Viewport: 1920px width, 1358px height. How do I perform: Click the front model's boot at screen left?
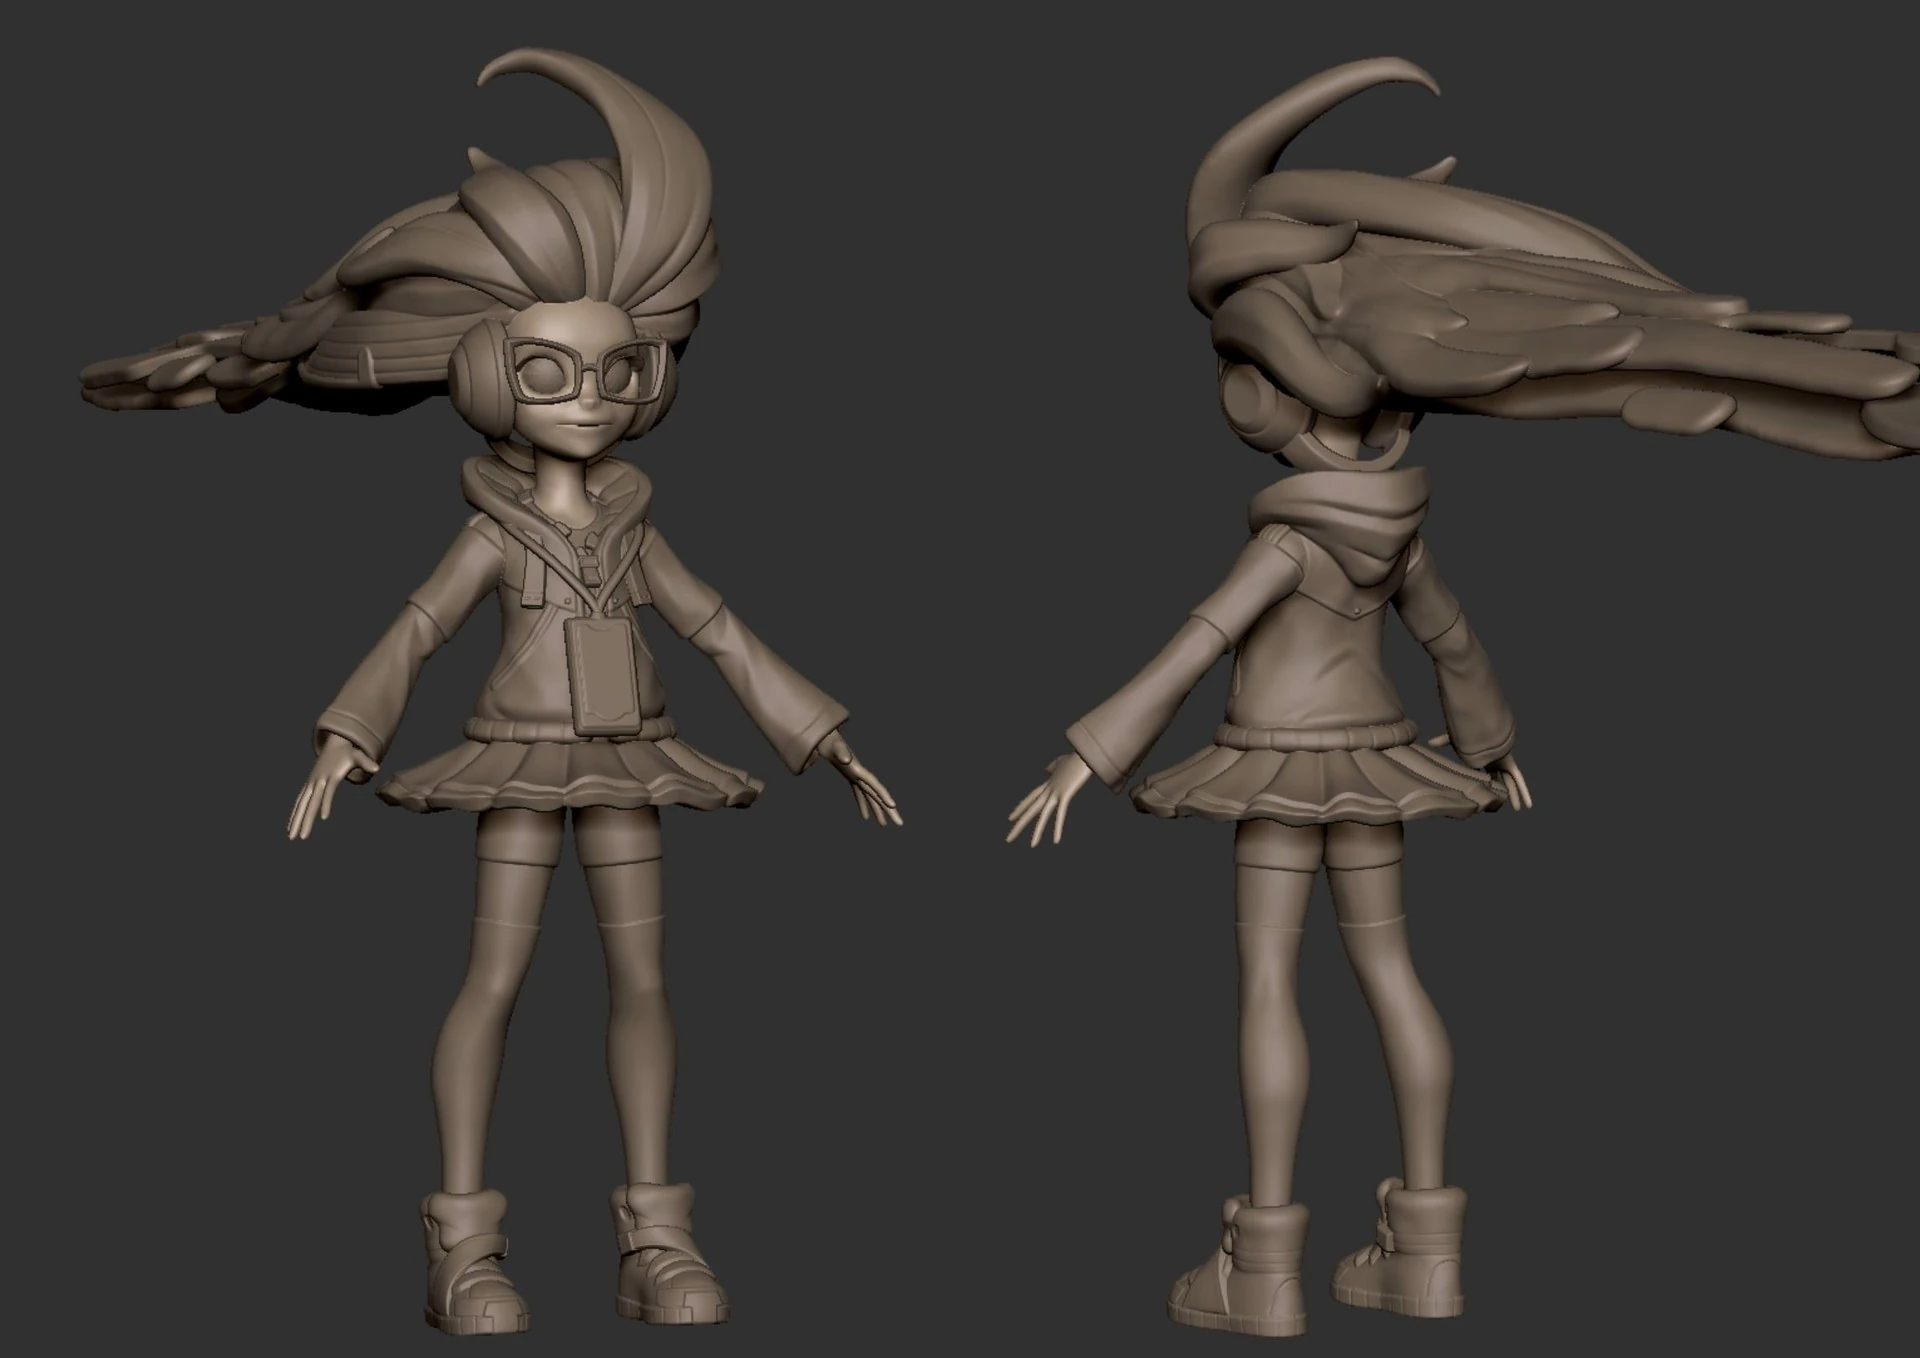click(471, 1255)
